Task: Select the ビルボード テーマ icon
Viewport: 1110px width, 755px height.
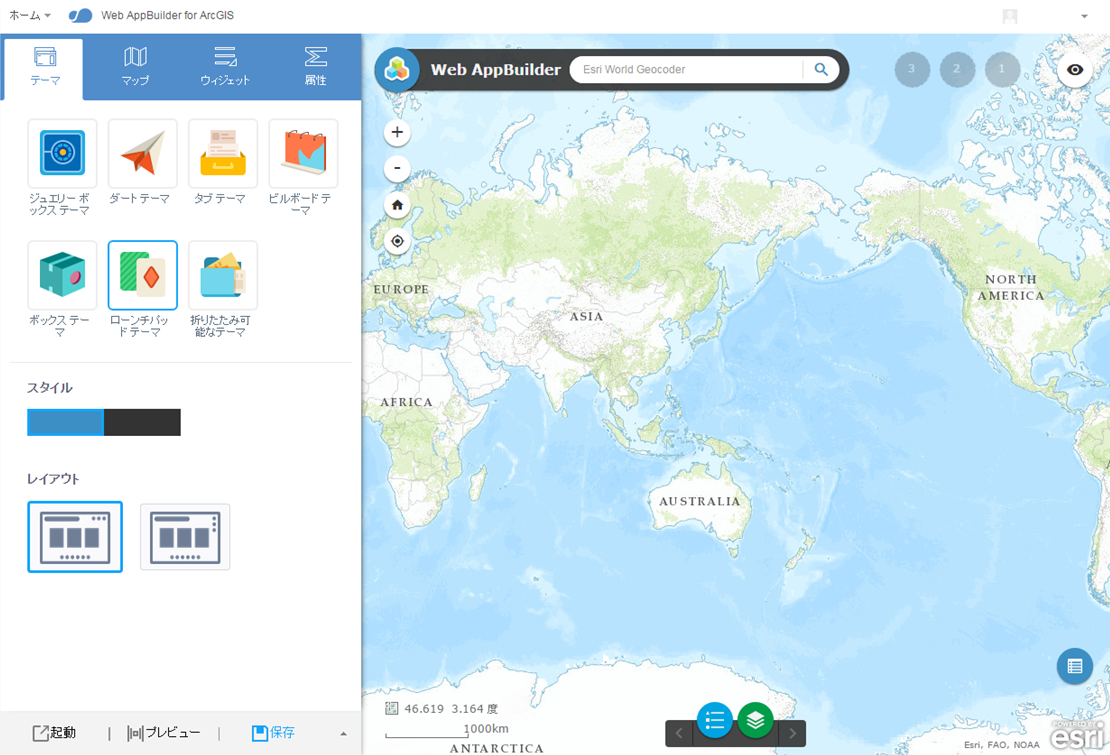Action: tap(303, 153)
